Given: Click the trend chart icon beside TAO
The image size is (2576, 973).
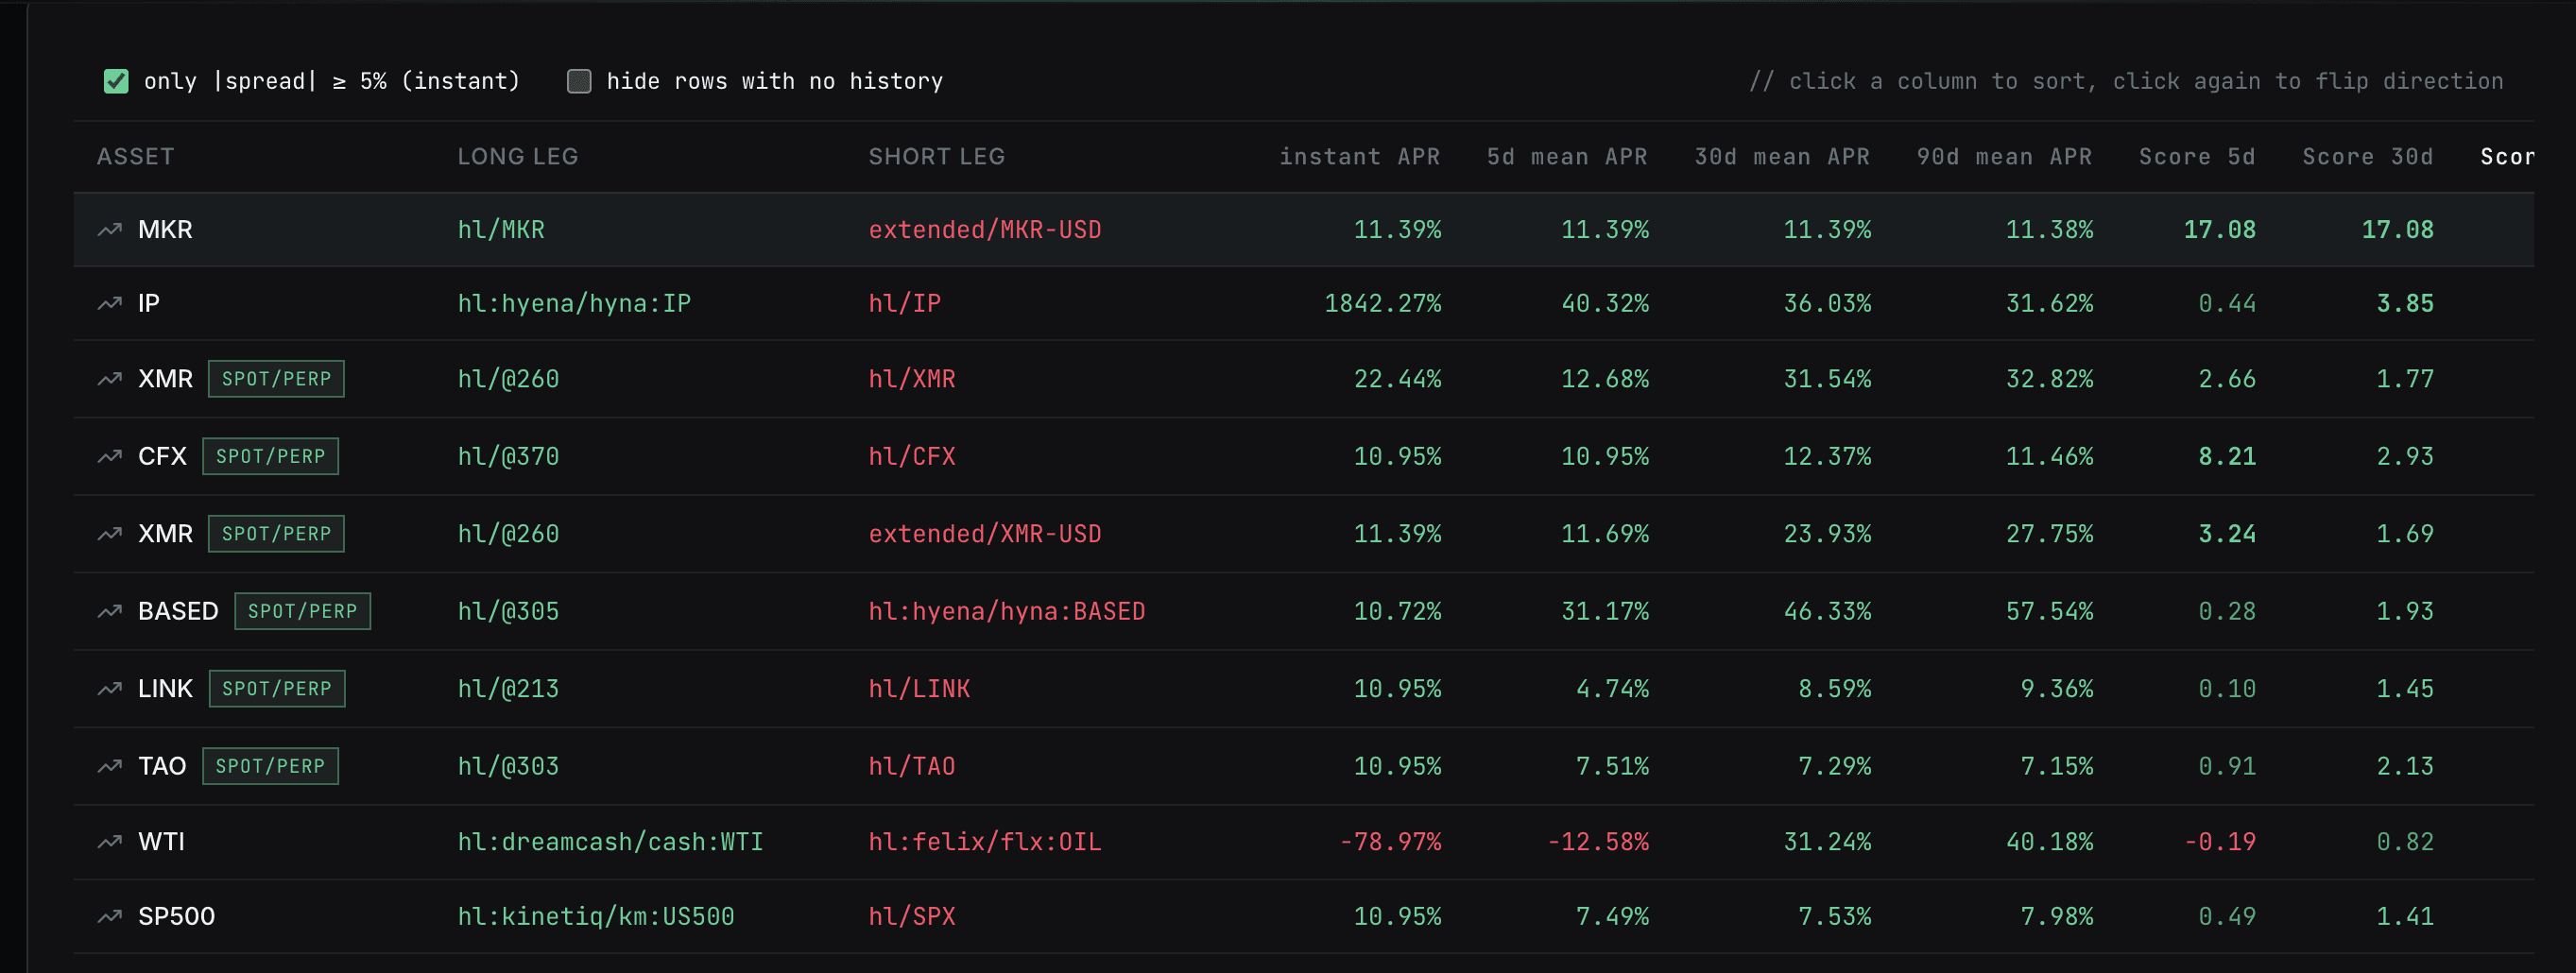Looking at the screenshot, I should coord(109,767).
